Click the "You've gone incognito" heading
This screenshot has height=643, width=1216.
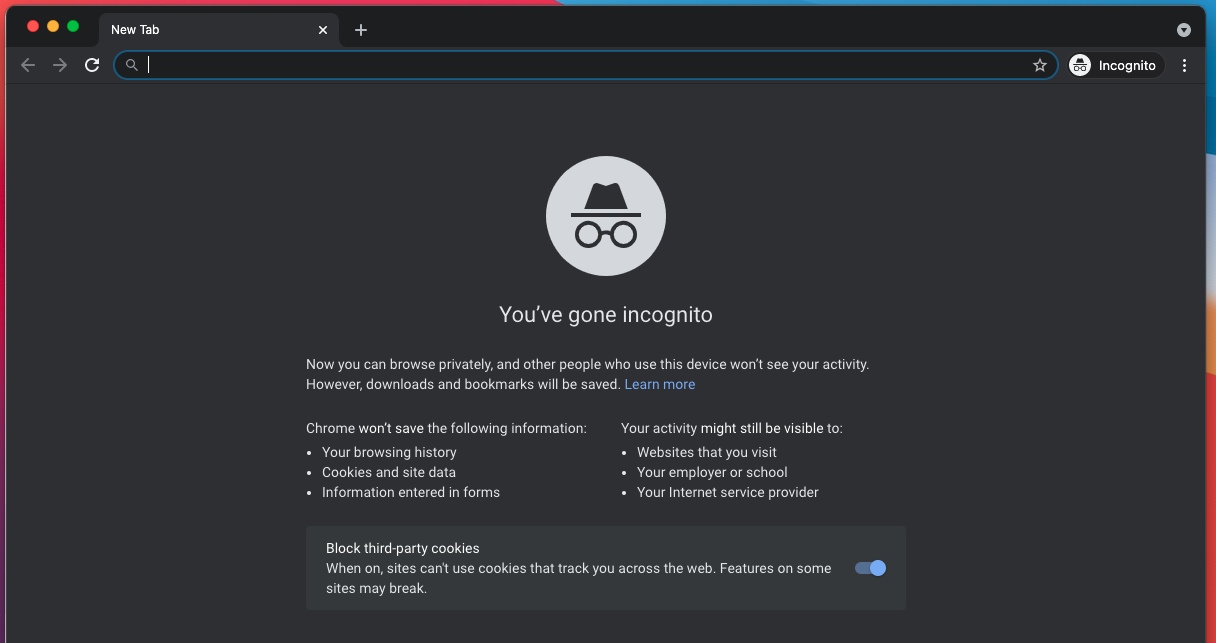(606, 315)
